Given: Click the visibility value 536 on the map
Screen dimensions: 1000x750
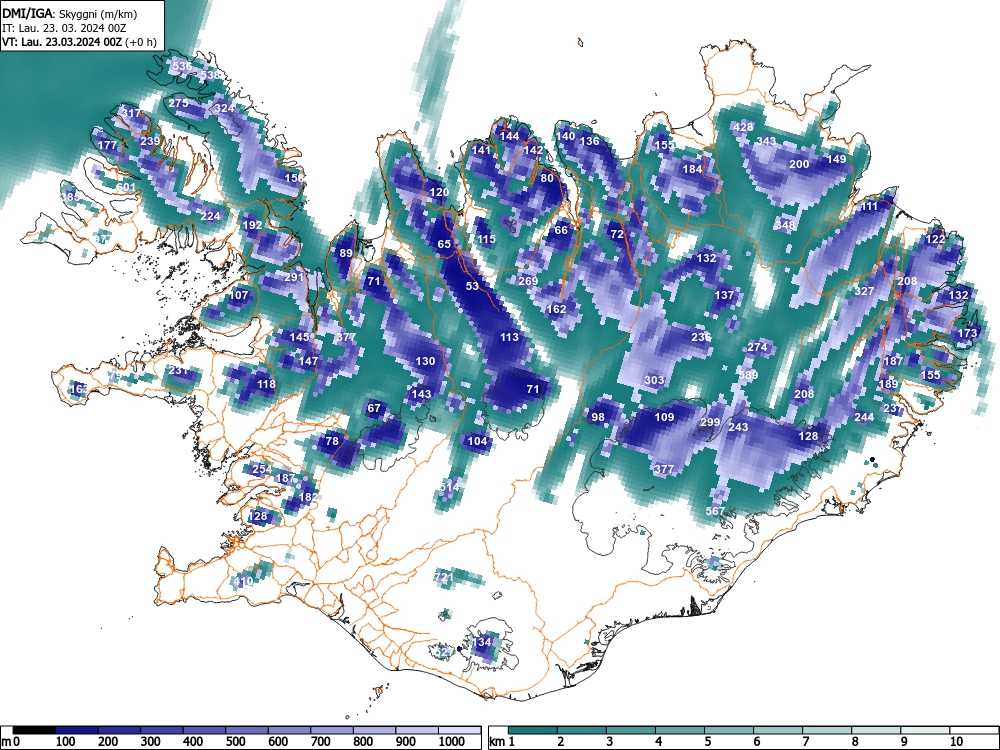Looking at the screenshot, I should click(x=182, y=66).
